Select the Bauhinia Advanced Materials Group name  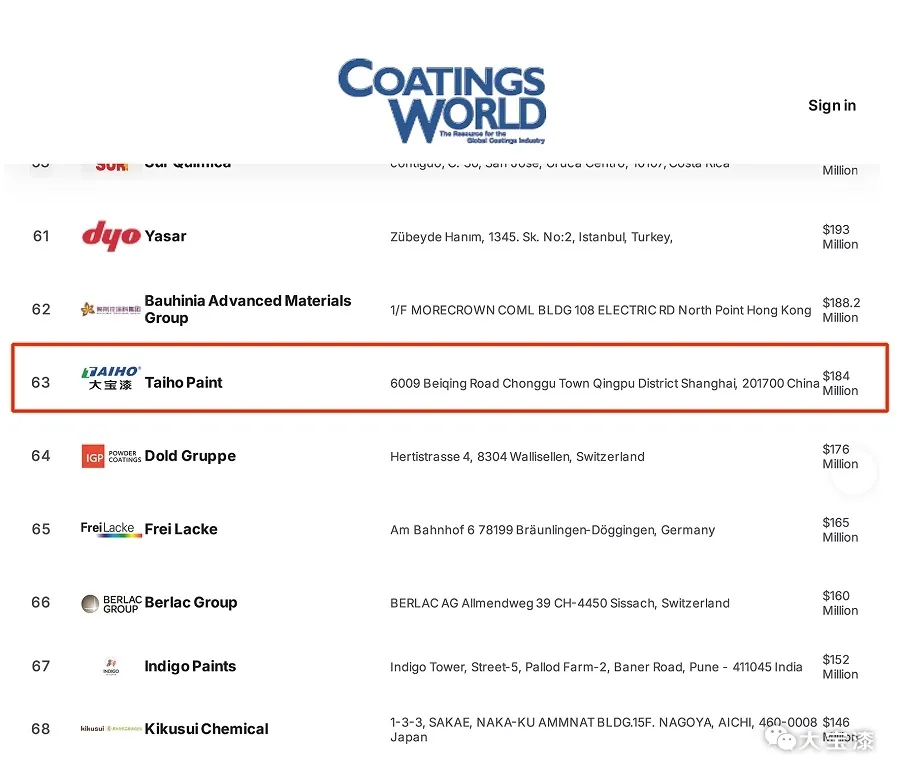[247, 309]
